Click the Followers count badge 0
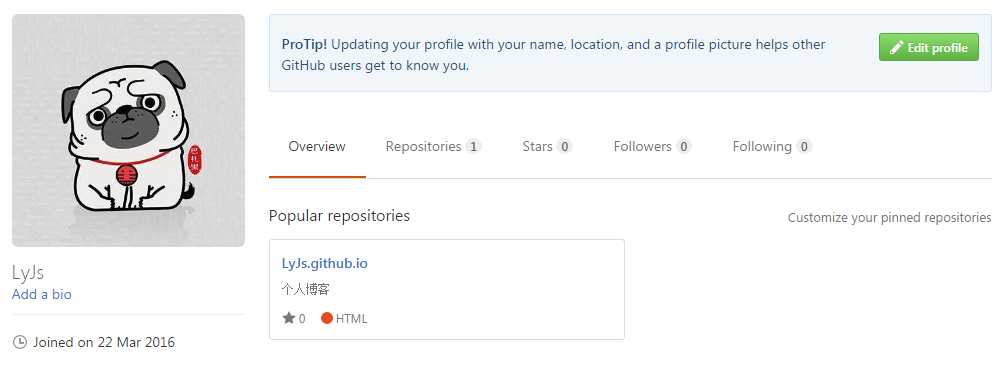The image size is (1000, 380). pos(683,147)
